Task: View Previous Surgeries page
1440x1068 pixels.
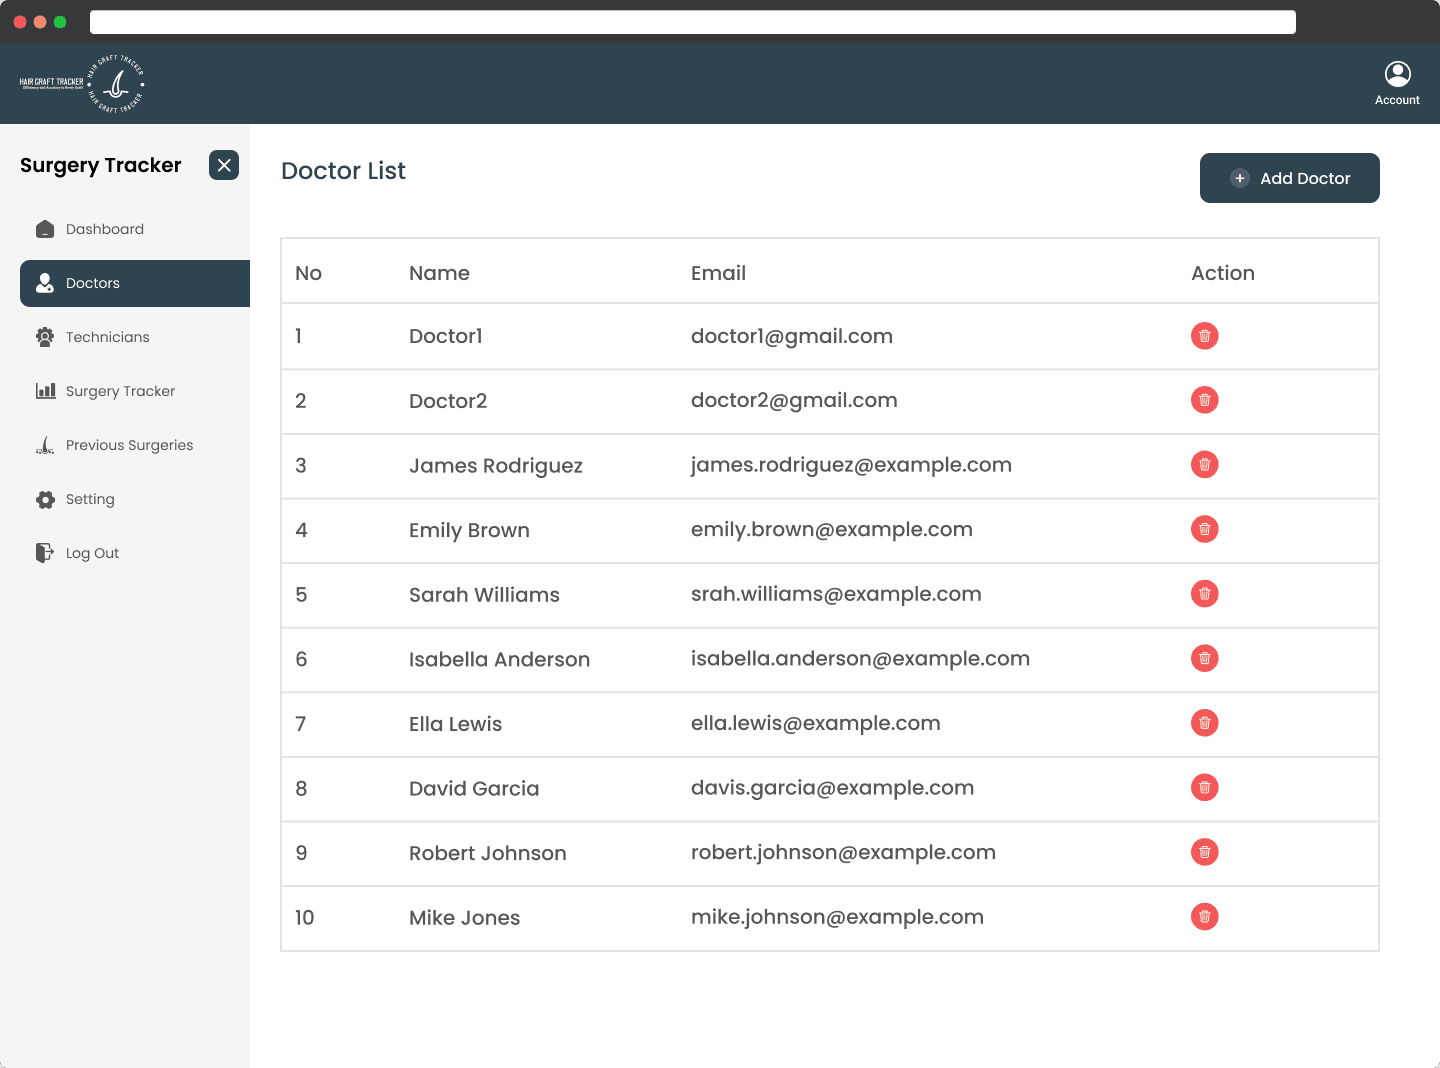Action: point(129,445)
